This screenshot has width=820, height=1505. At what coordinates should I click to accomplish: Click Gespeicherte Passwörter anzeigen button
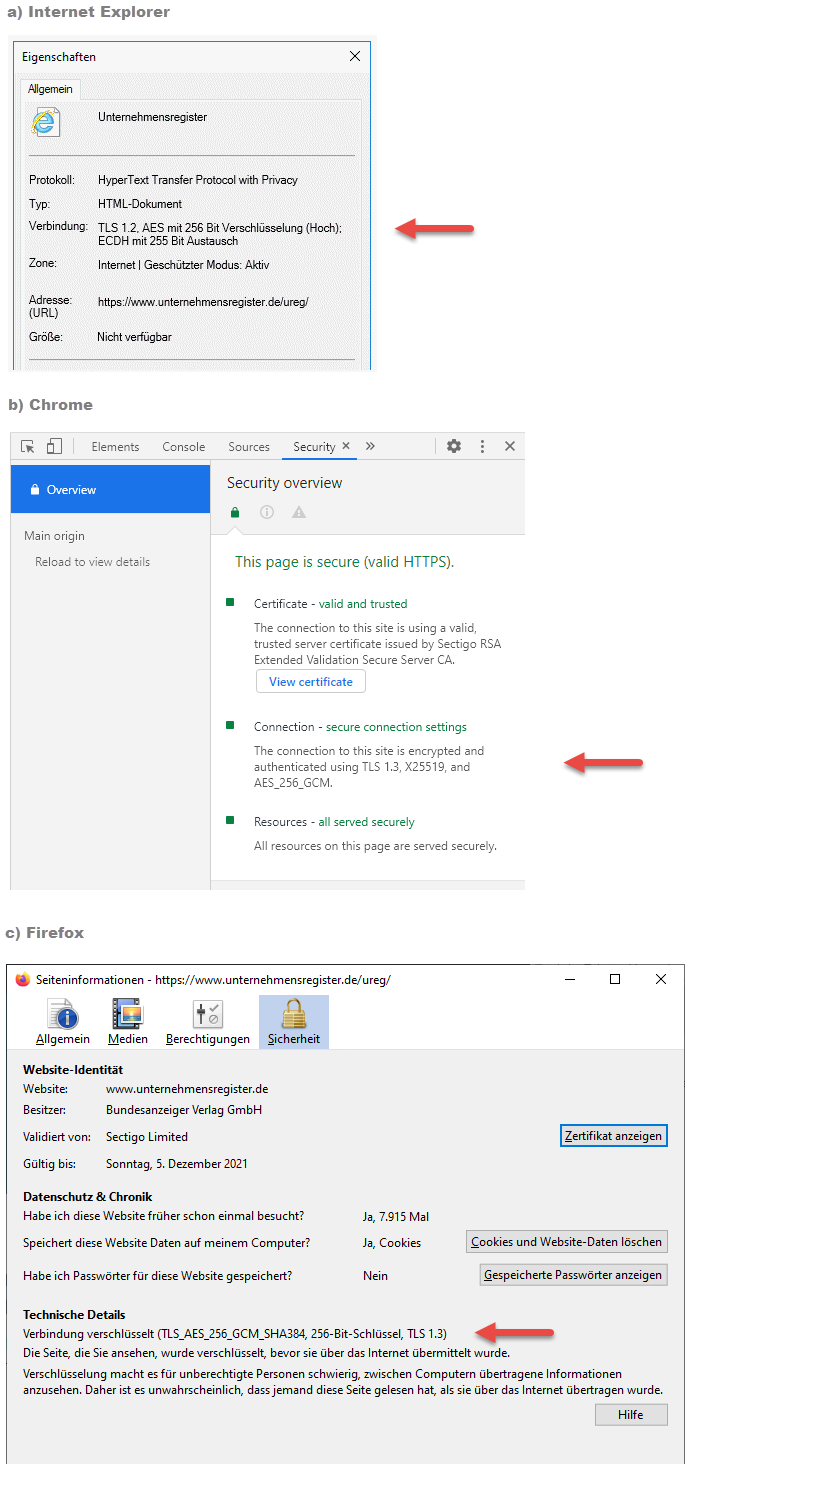573,1275
